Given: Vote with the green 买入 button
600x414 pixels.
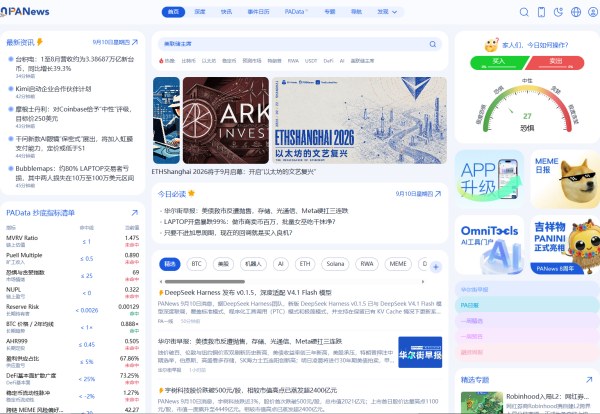Looking at the screenshot, I should (x=499, y=63).
